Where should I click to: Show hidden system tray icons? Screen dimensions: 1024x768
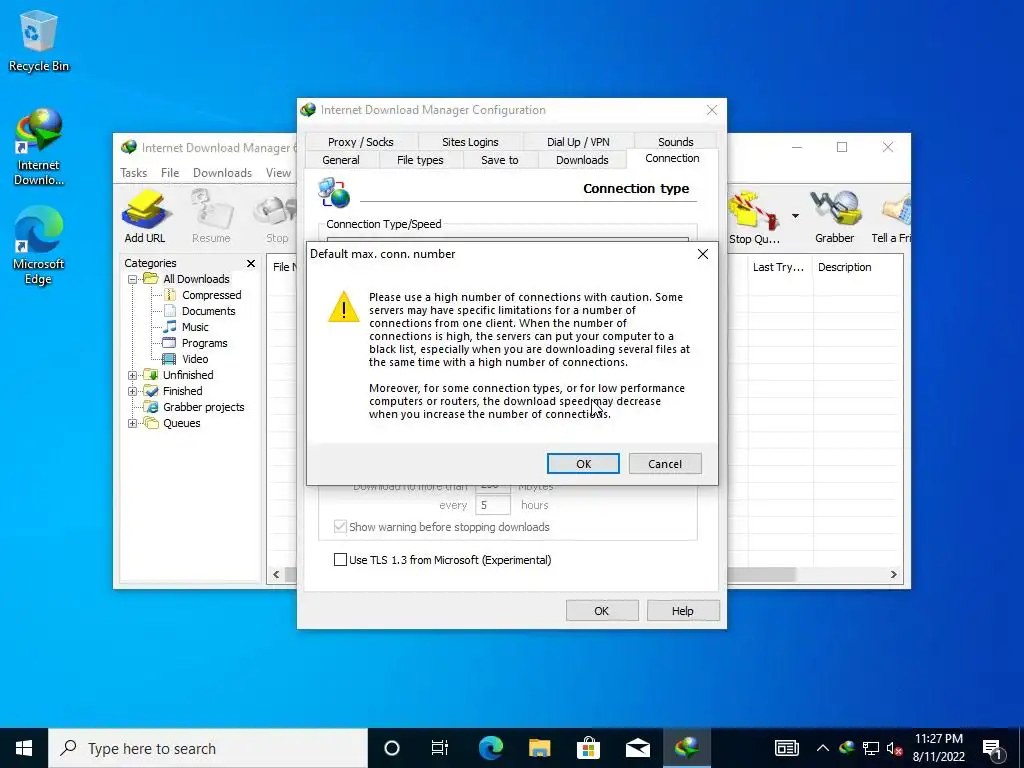pos(823,748)
